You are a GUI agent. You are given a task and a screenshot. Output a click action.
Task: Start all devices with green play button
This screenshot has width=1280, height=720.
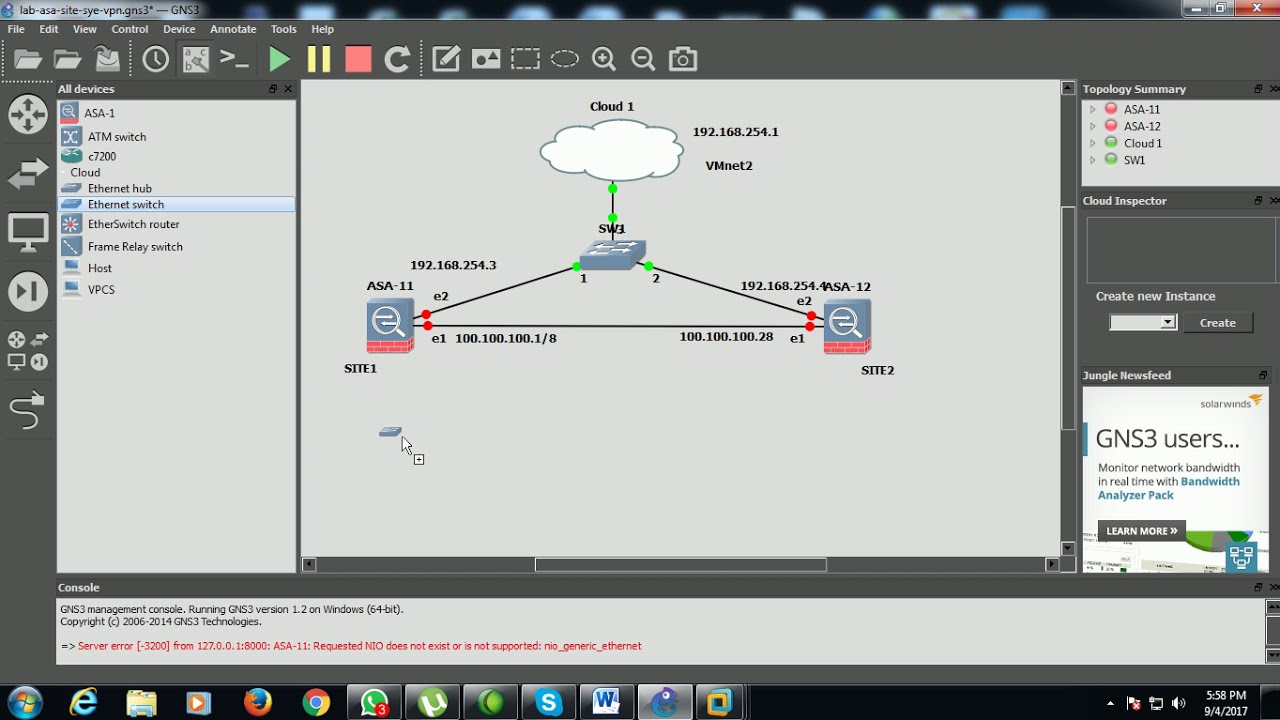coord(280,59)
